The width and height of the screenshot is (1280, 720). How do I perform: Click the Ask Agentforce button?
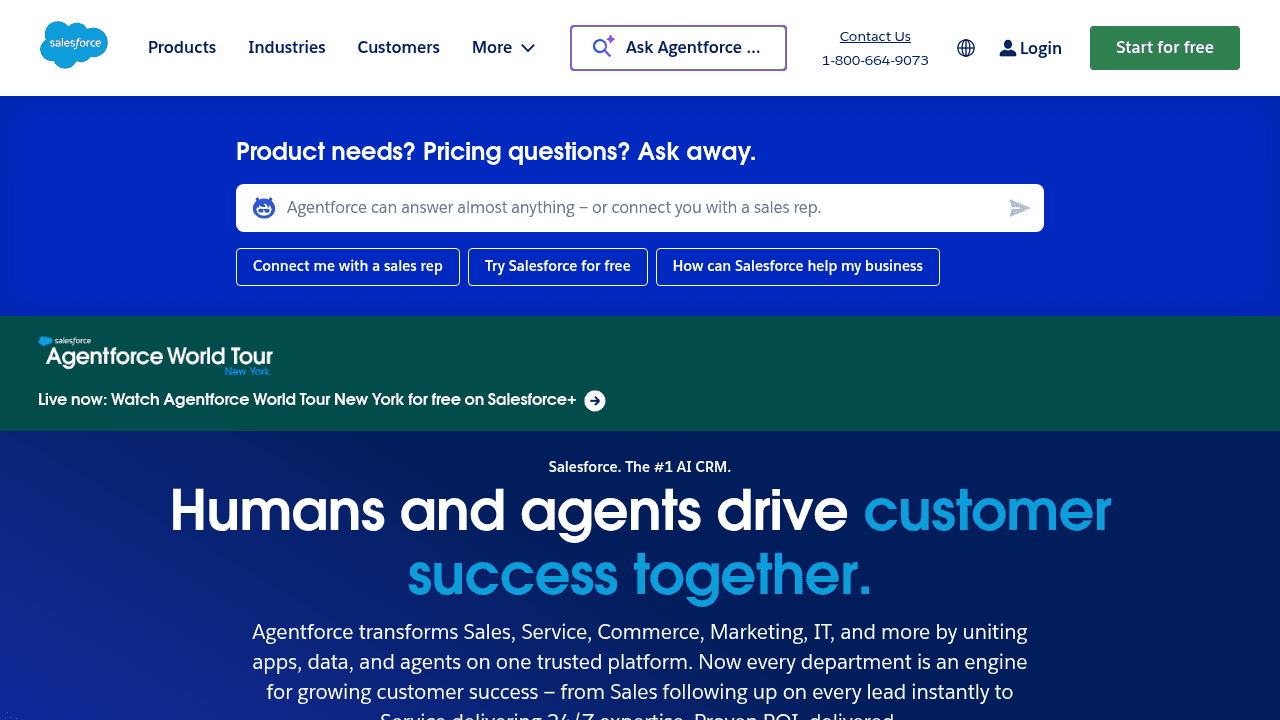click(x=678, y=48)
